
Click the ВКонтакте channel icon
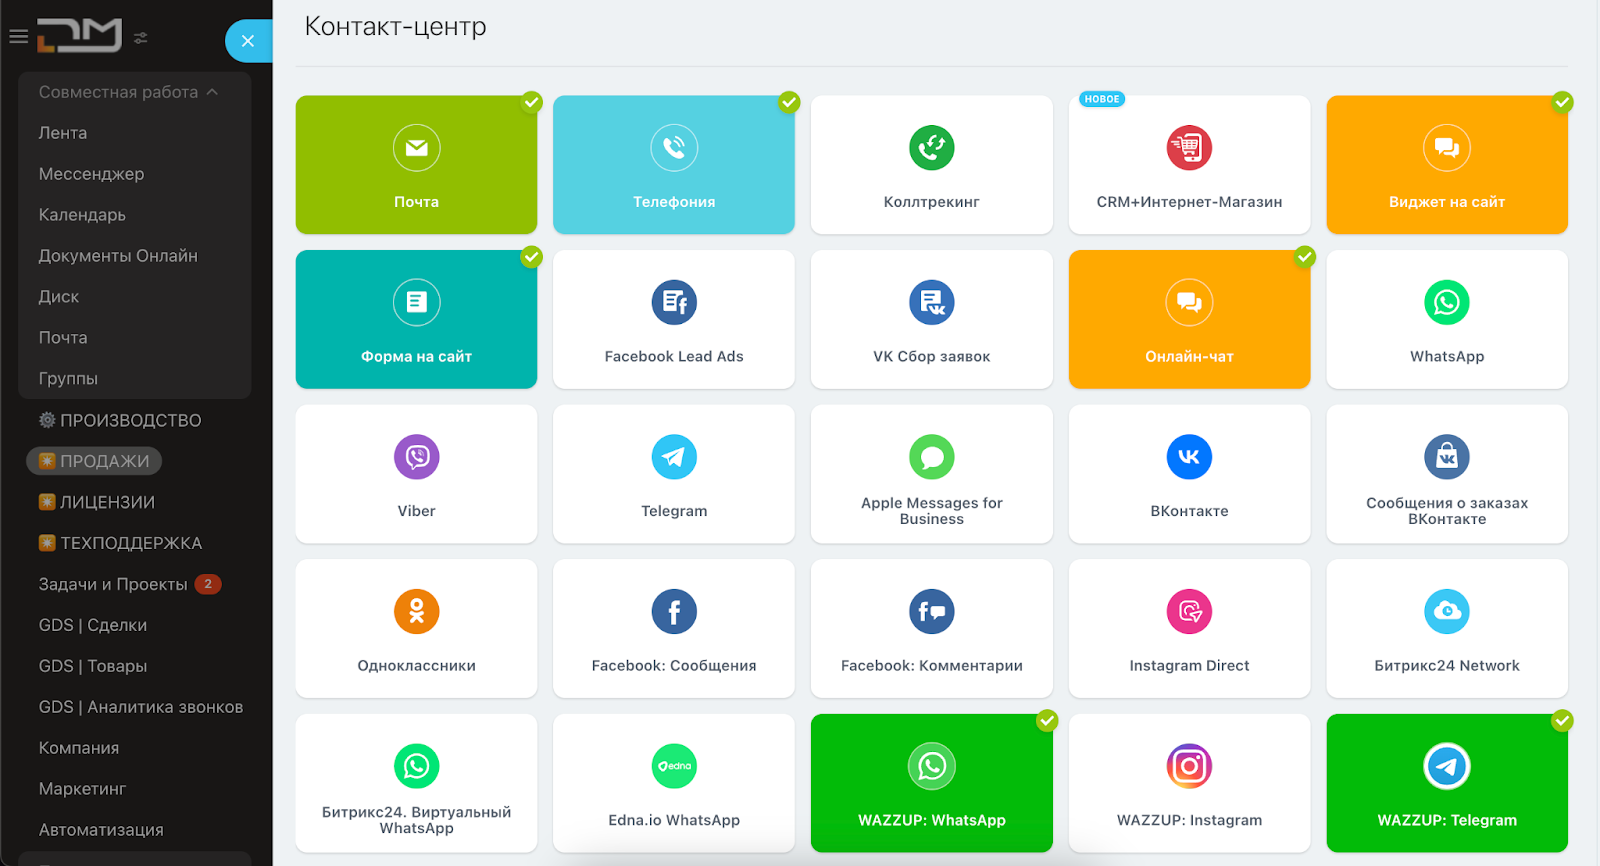(1189, 457)
